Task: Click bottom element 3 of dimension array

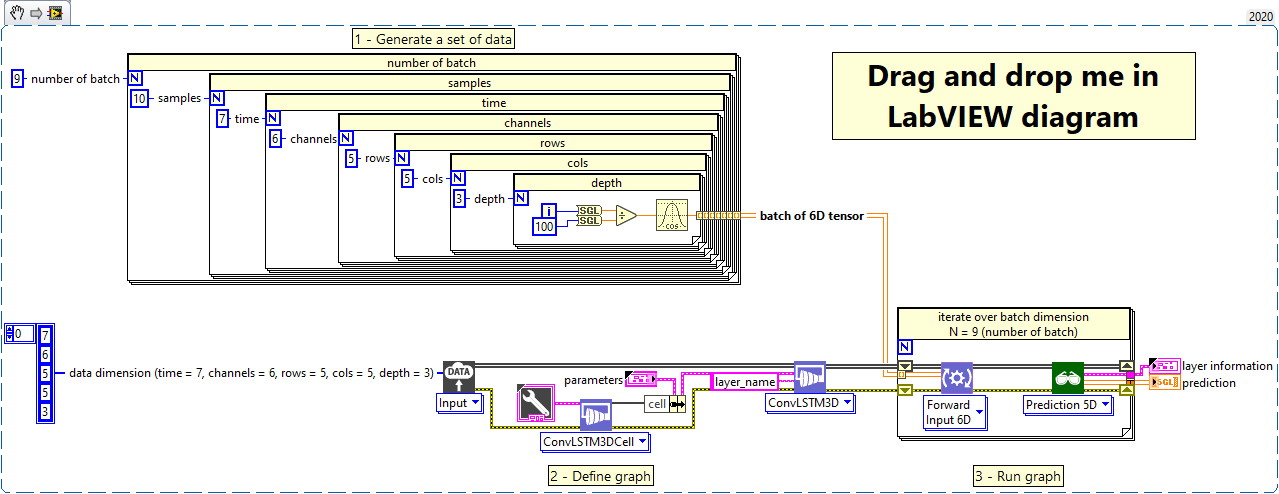Action: [x=47, y=412]
